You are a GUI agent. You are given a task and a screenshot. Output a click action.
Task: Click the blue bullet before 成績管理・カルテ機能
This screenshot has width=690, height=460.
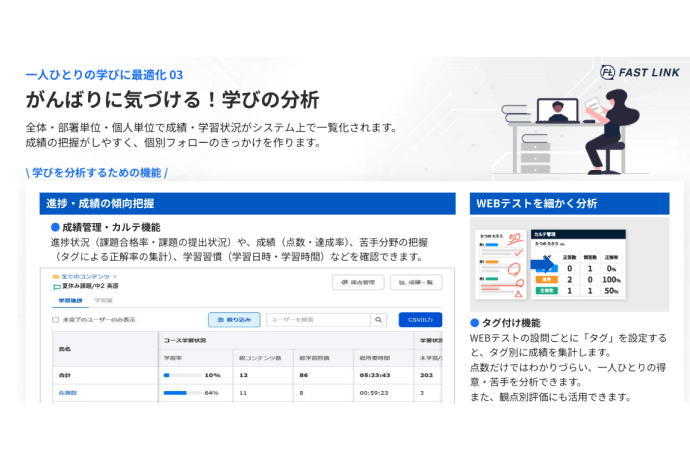click(x=55, y=227)
